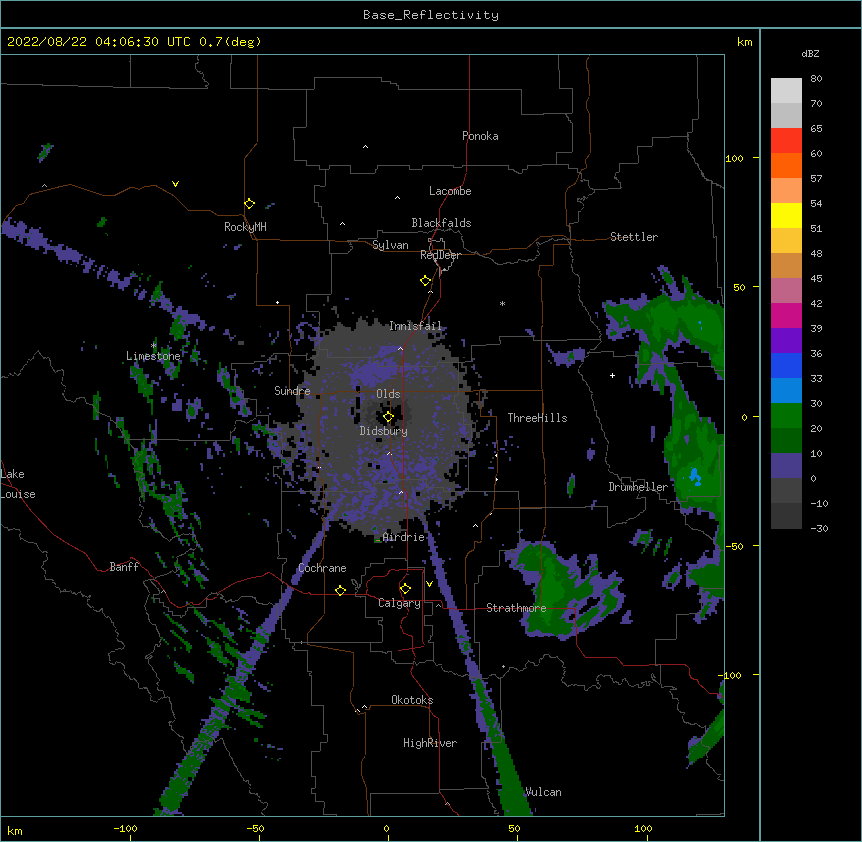Click the -100 tick label on the bottom axis
Viewport: 862px width, 842px height.
point(125,828)
